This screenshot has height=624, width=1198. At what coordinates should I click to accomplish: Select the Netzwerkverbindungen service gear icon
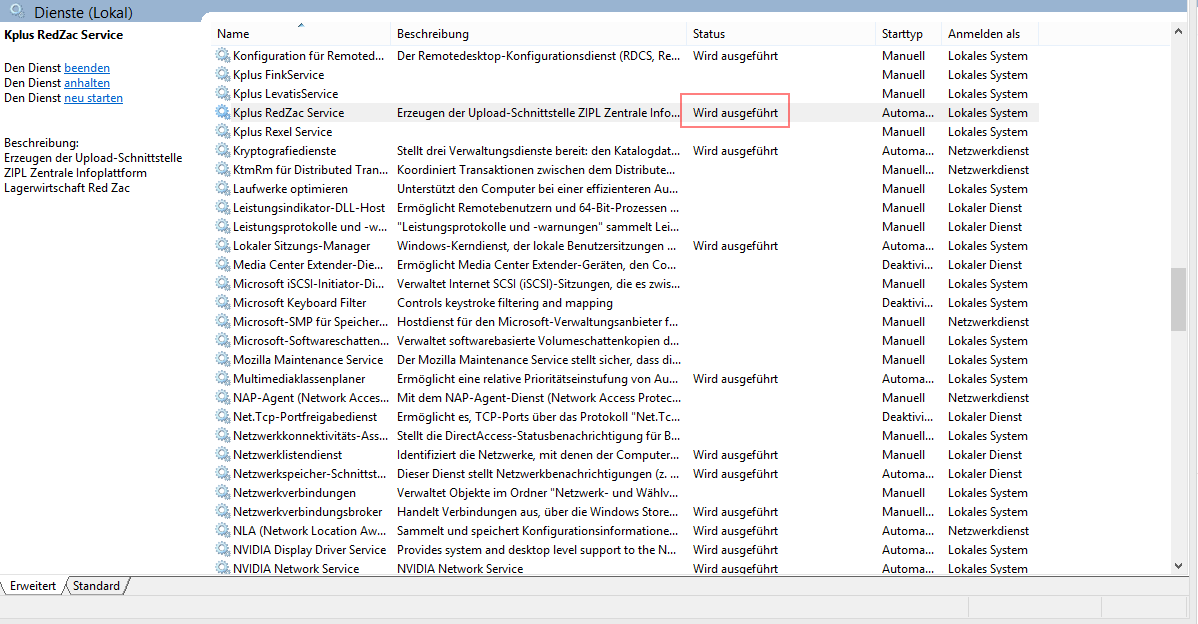[x=222, y=493]
